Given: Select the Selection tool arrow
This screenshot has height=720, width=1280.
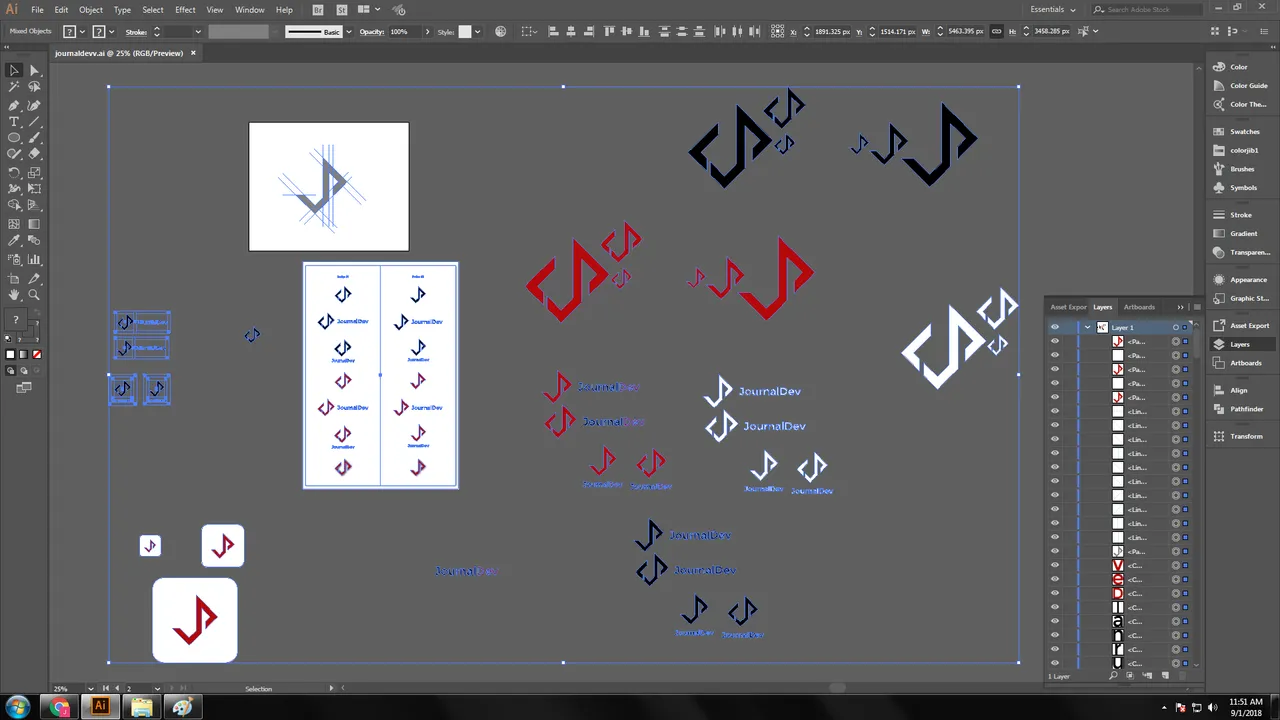Looking at the screenshot, I should click(14, 70).
